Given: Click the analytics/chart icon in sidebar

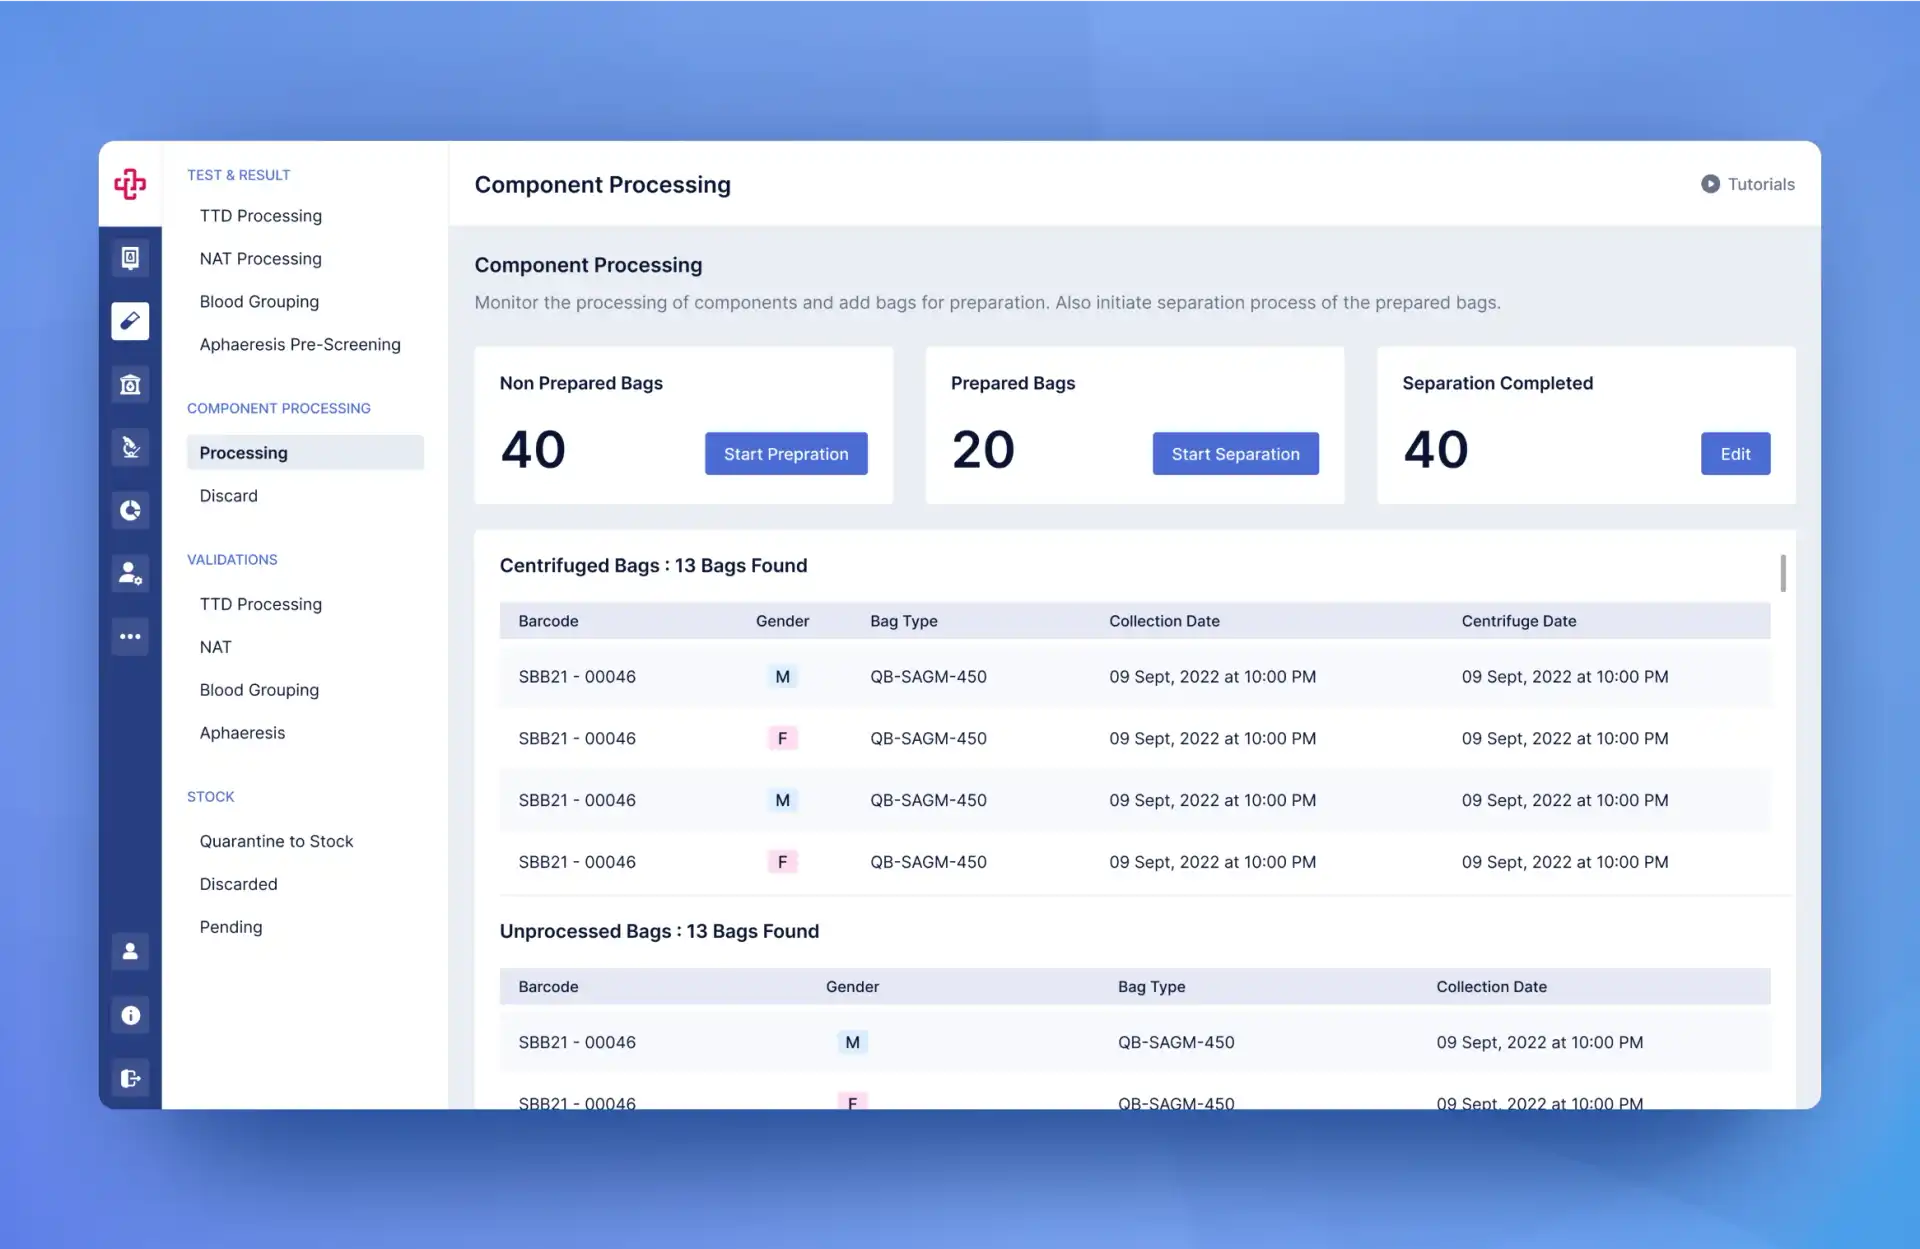Looking at the screenshot, I should click(x=129, y=509).
